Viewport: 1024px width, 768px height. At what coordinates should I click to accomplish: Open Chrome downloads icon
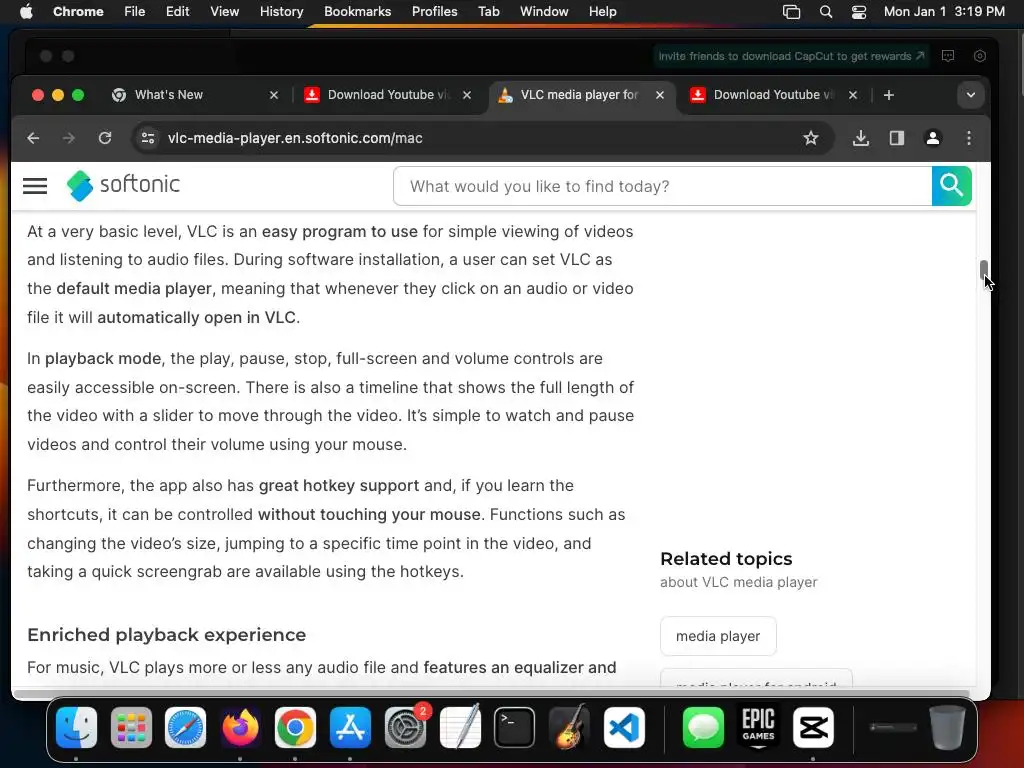point(861,138)
